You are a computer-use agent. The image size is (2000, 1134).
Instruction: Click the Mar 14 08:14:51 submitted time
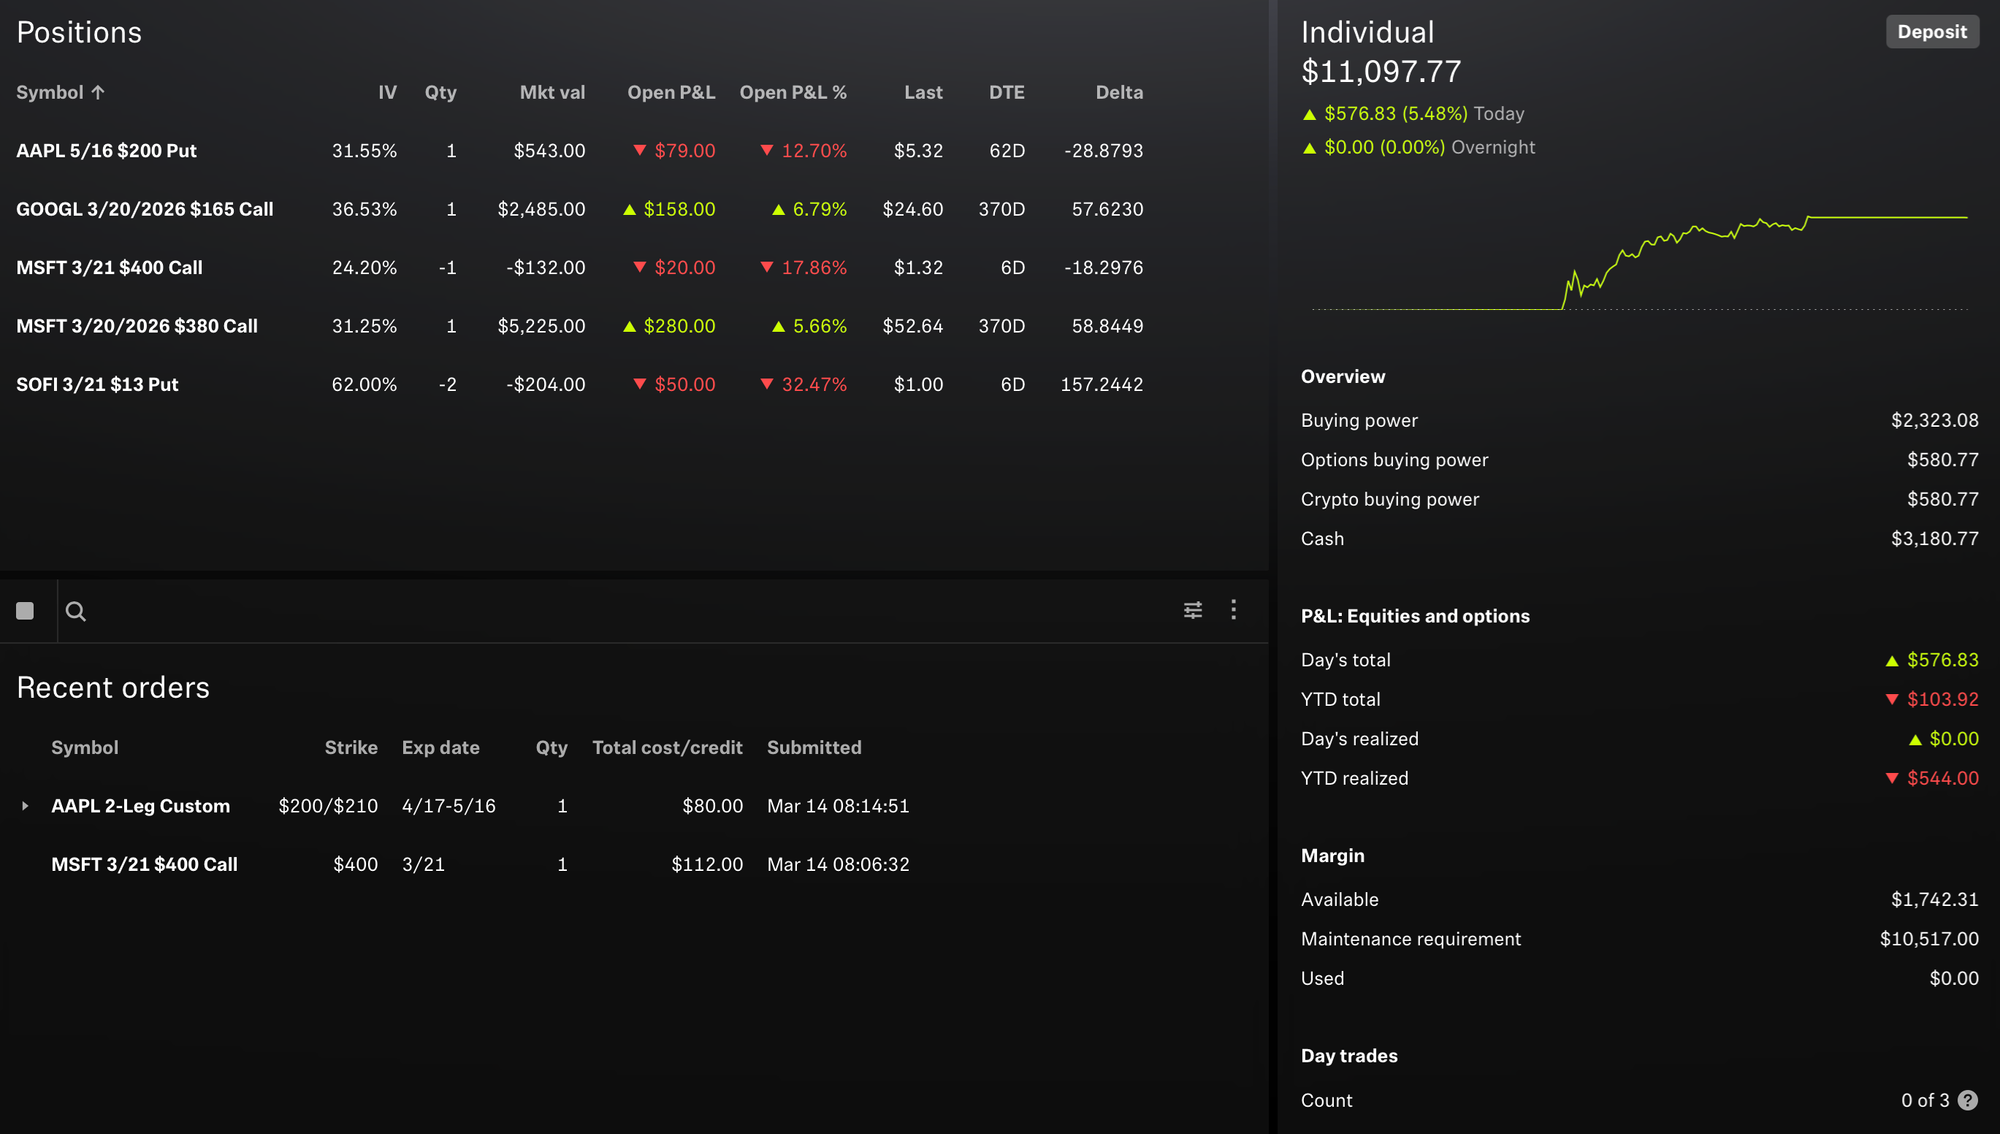coord(838,806)
